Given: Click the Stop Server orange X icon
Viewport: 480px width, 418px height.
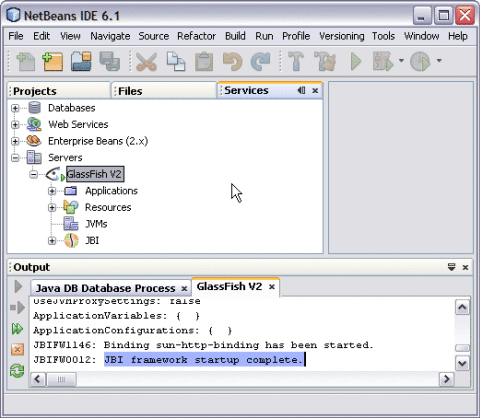Looking at the screenshot, I should point(17,350).
